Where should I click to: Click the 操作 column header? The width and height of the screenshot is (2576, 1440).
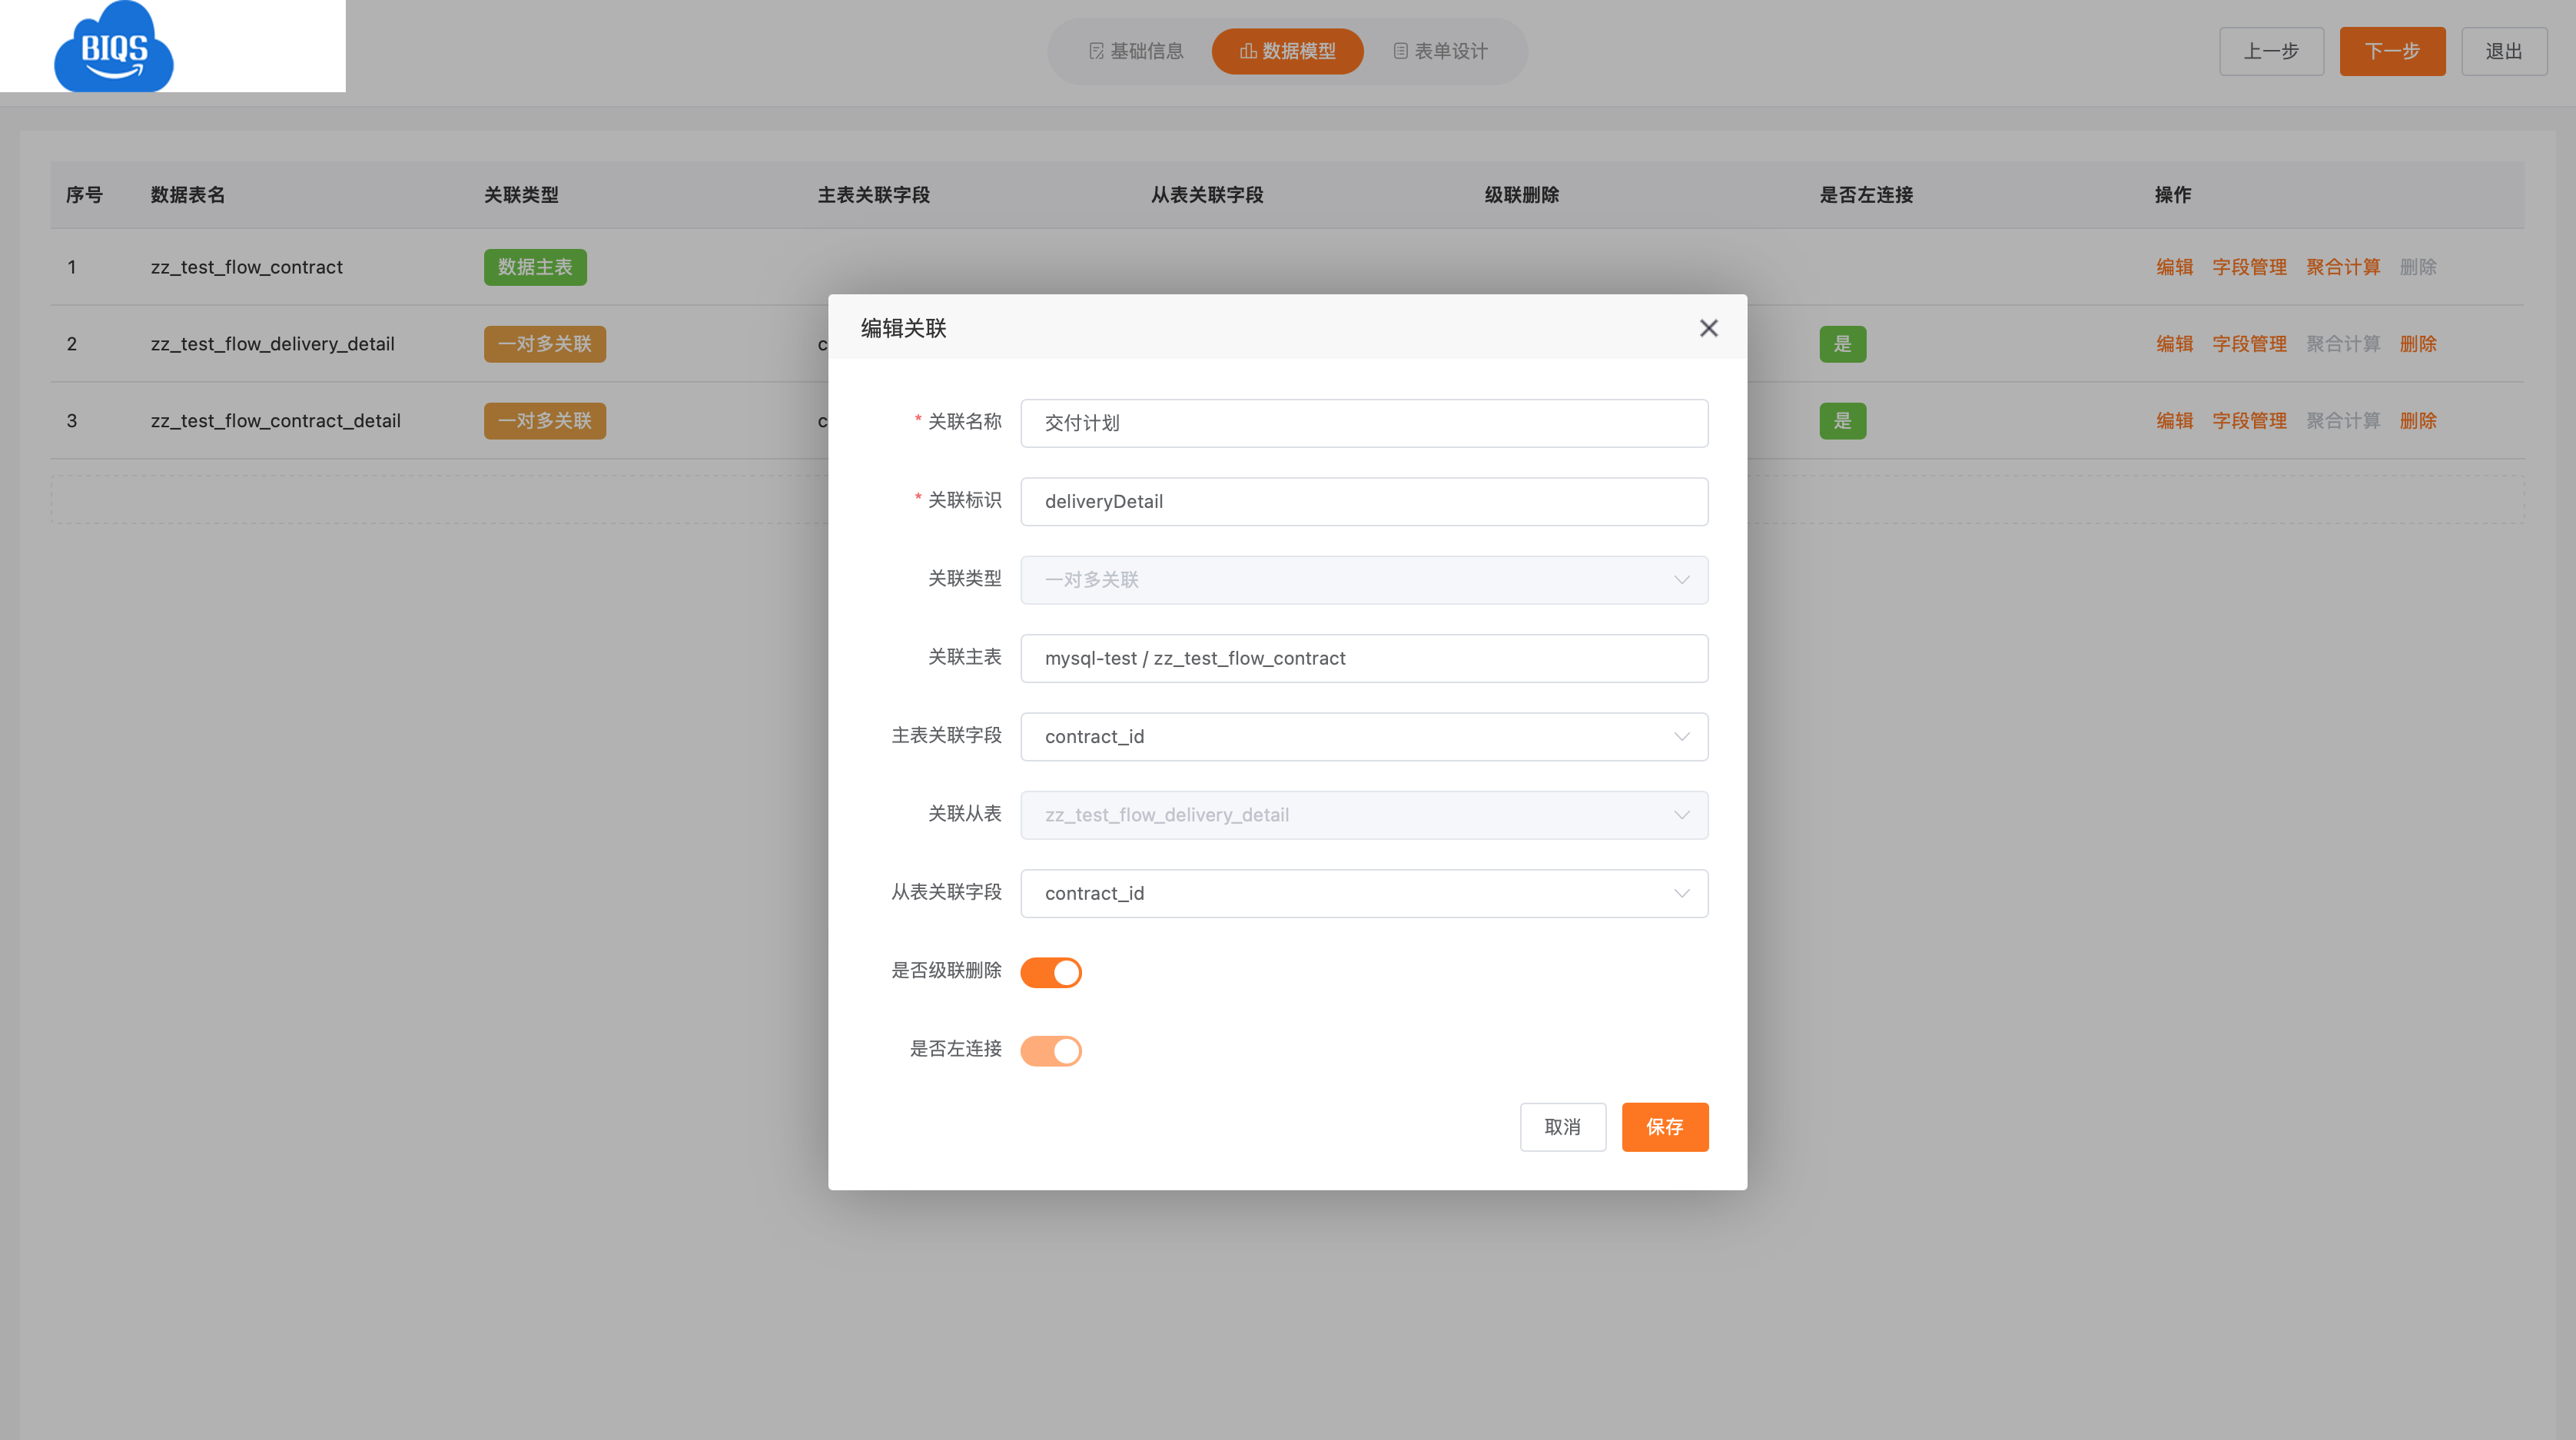2172,195
